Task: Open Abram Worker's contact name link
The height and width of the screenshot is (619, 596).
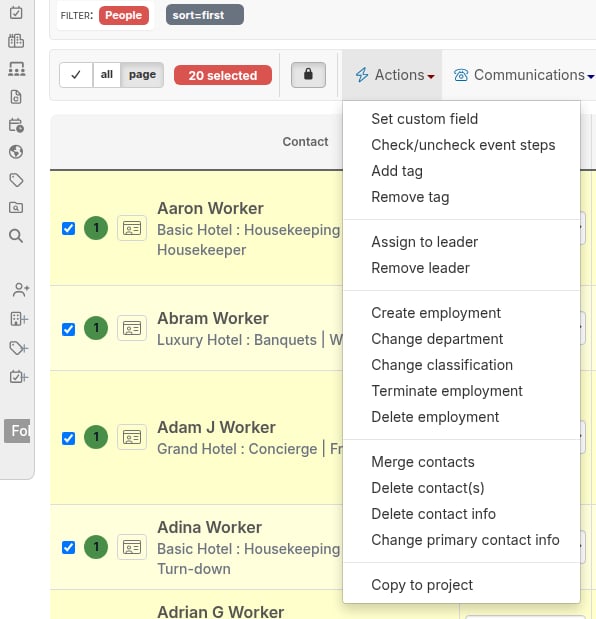Action: 213,318
